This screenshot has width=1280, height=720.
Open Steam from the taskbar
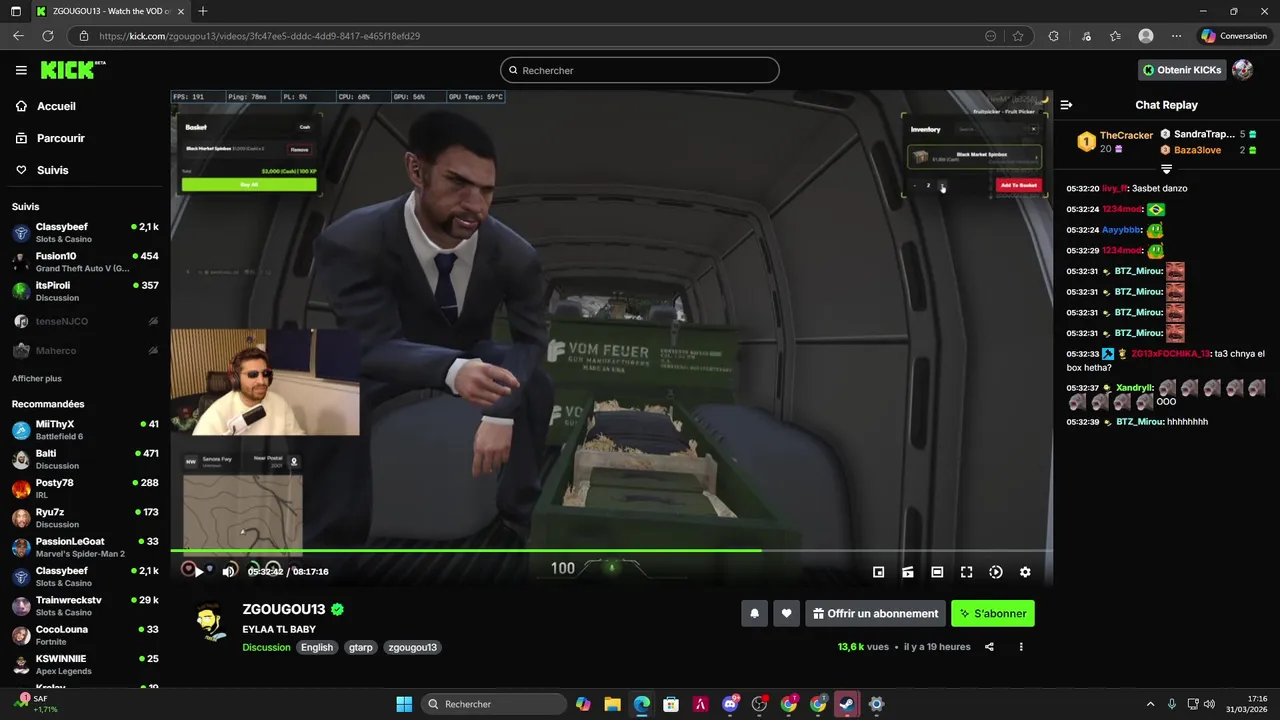pyautogui.click(x=847, y=704)
